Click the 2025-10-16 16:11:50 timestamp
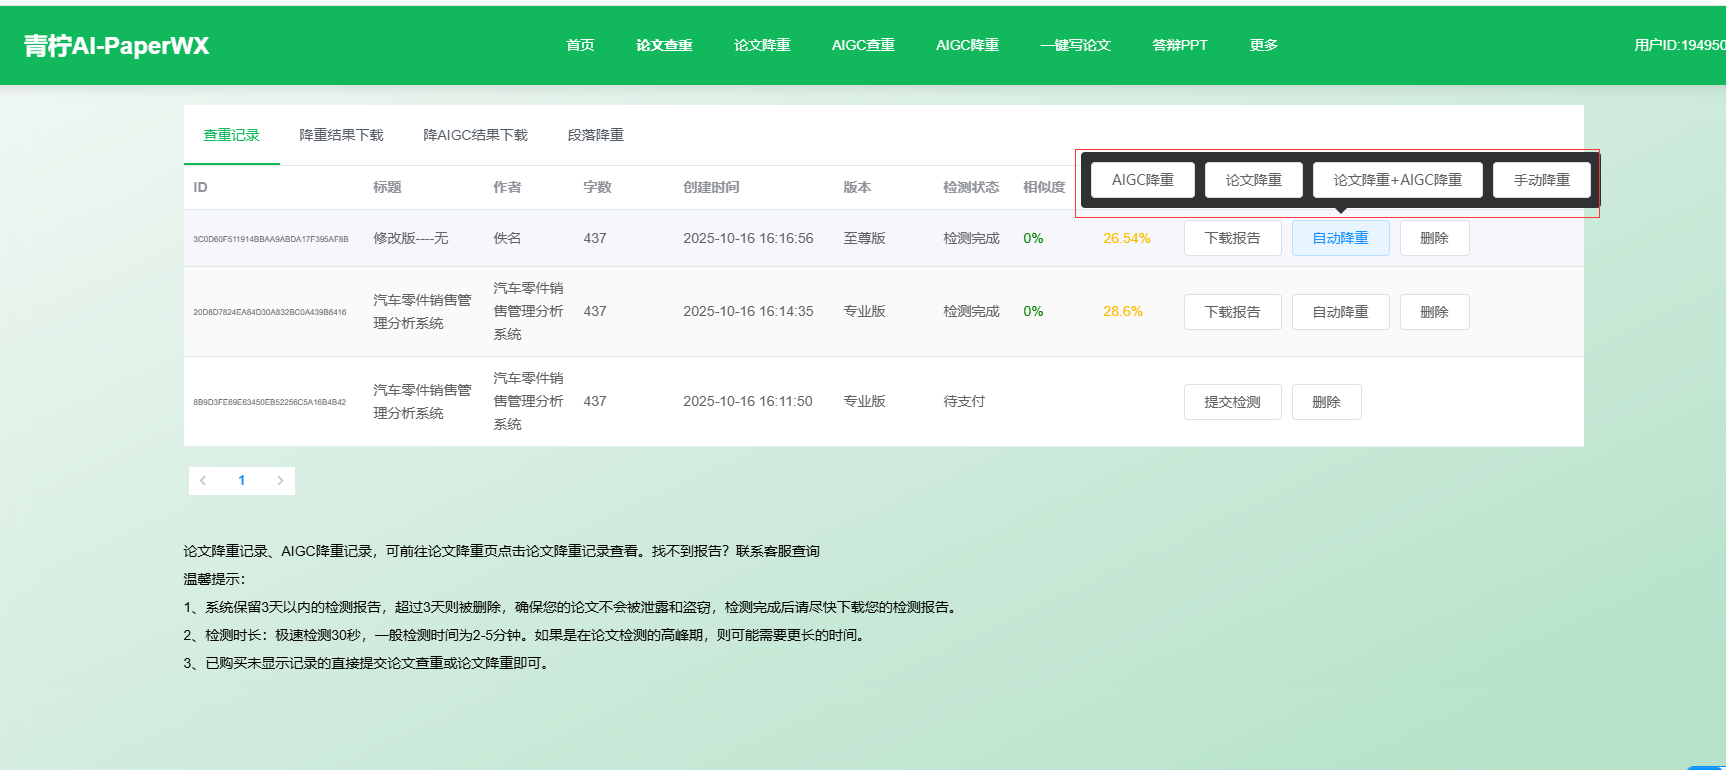1726x770 pixels. click(748, 401)
